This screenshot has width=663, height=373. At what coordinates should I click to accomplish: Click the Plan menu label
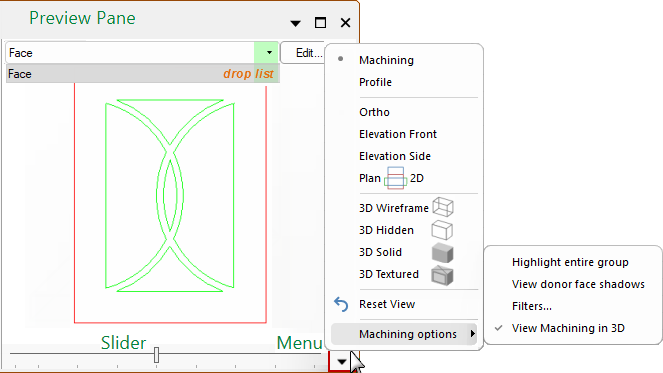pyautogui.click(x=370, y=178)
